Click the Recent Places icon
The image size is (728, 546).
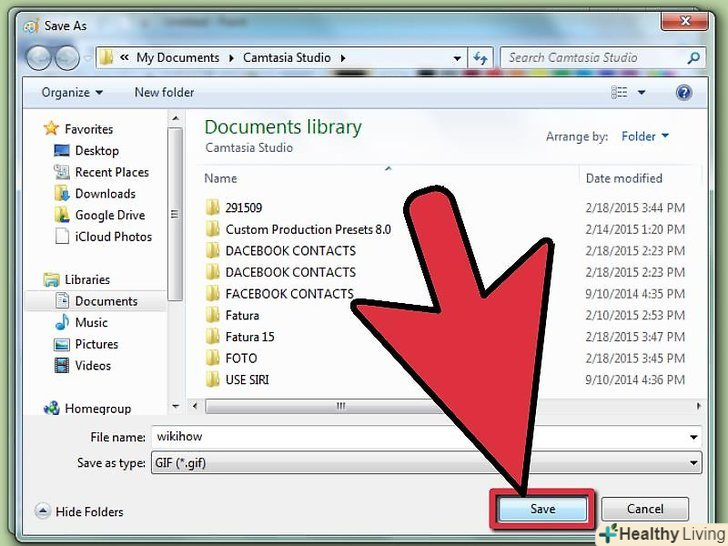pos(62,172)
